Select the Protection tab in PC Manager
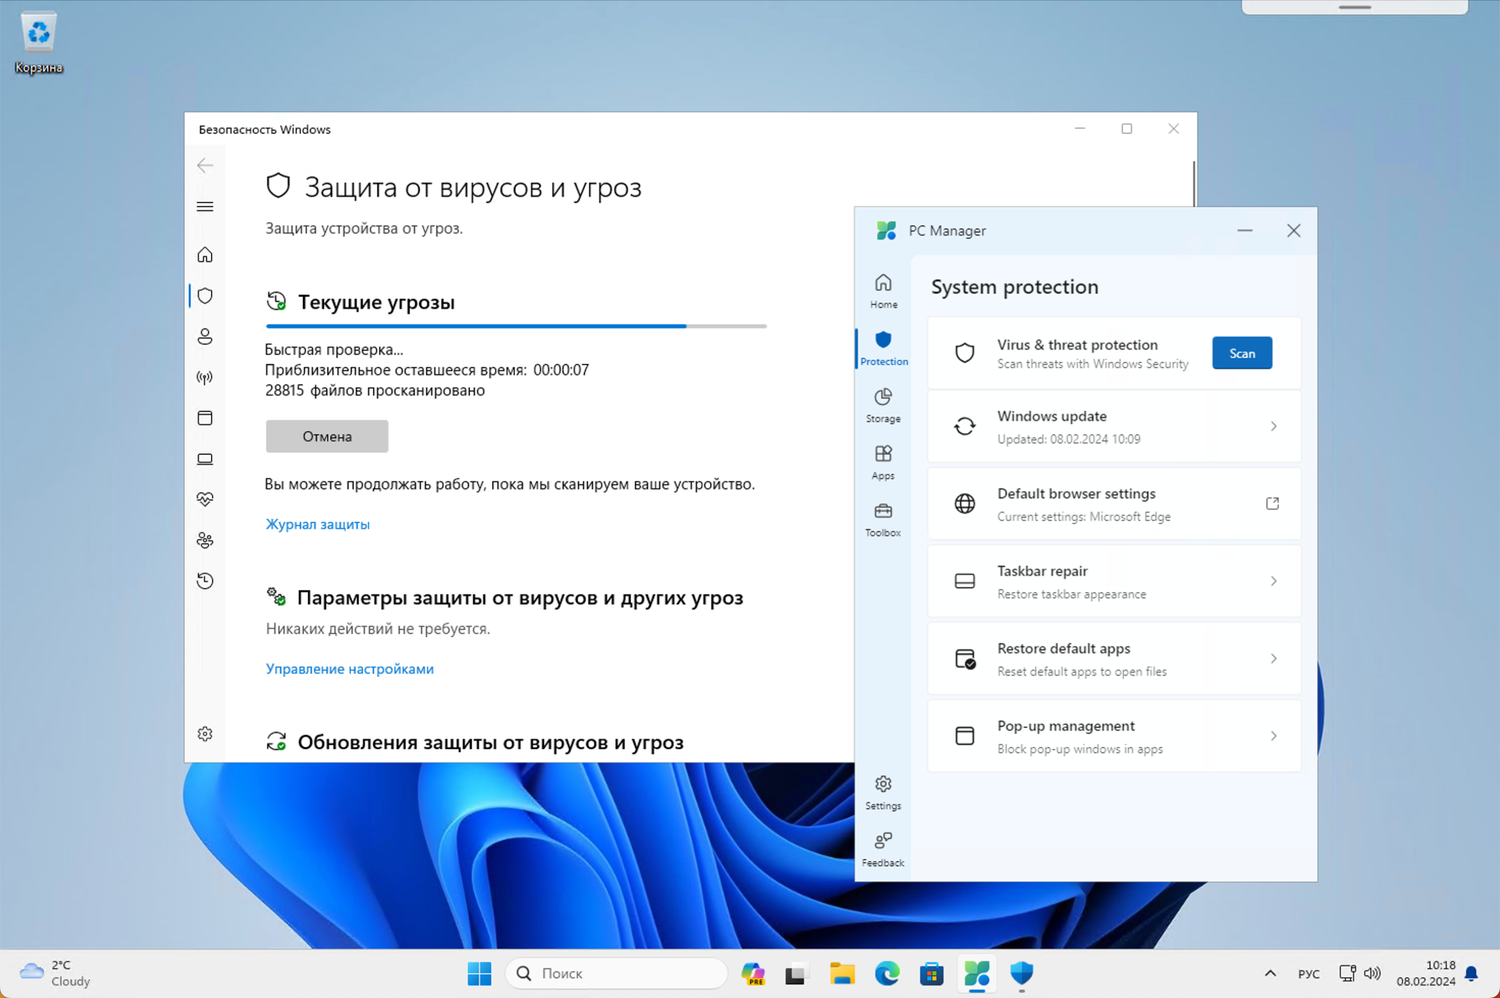Image resolution: width=1500 pixels, height=998 pixels. 883,348
